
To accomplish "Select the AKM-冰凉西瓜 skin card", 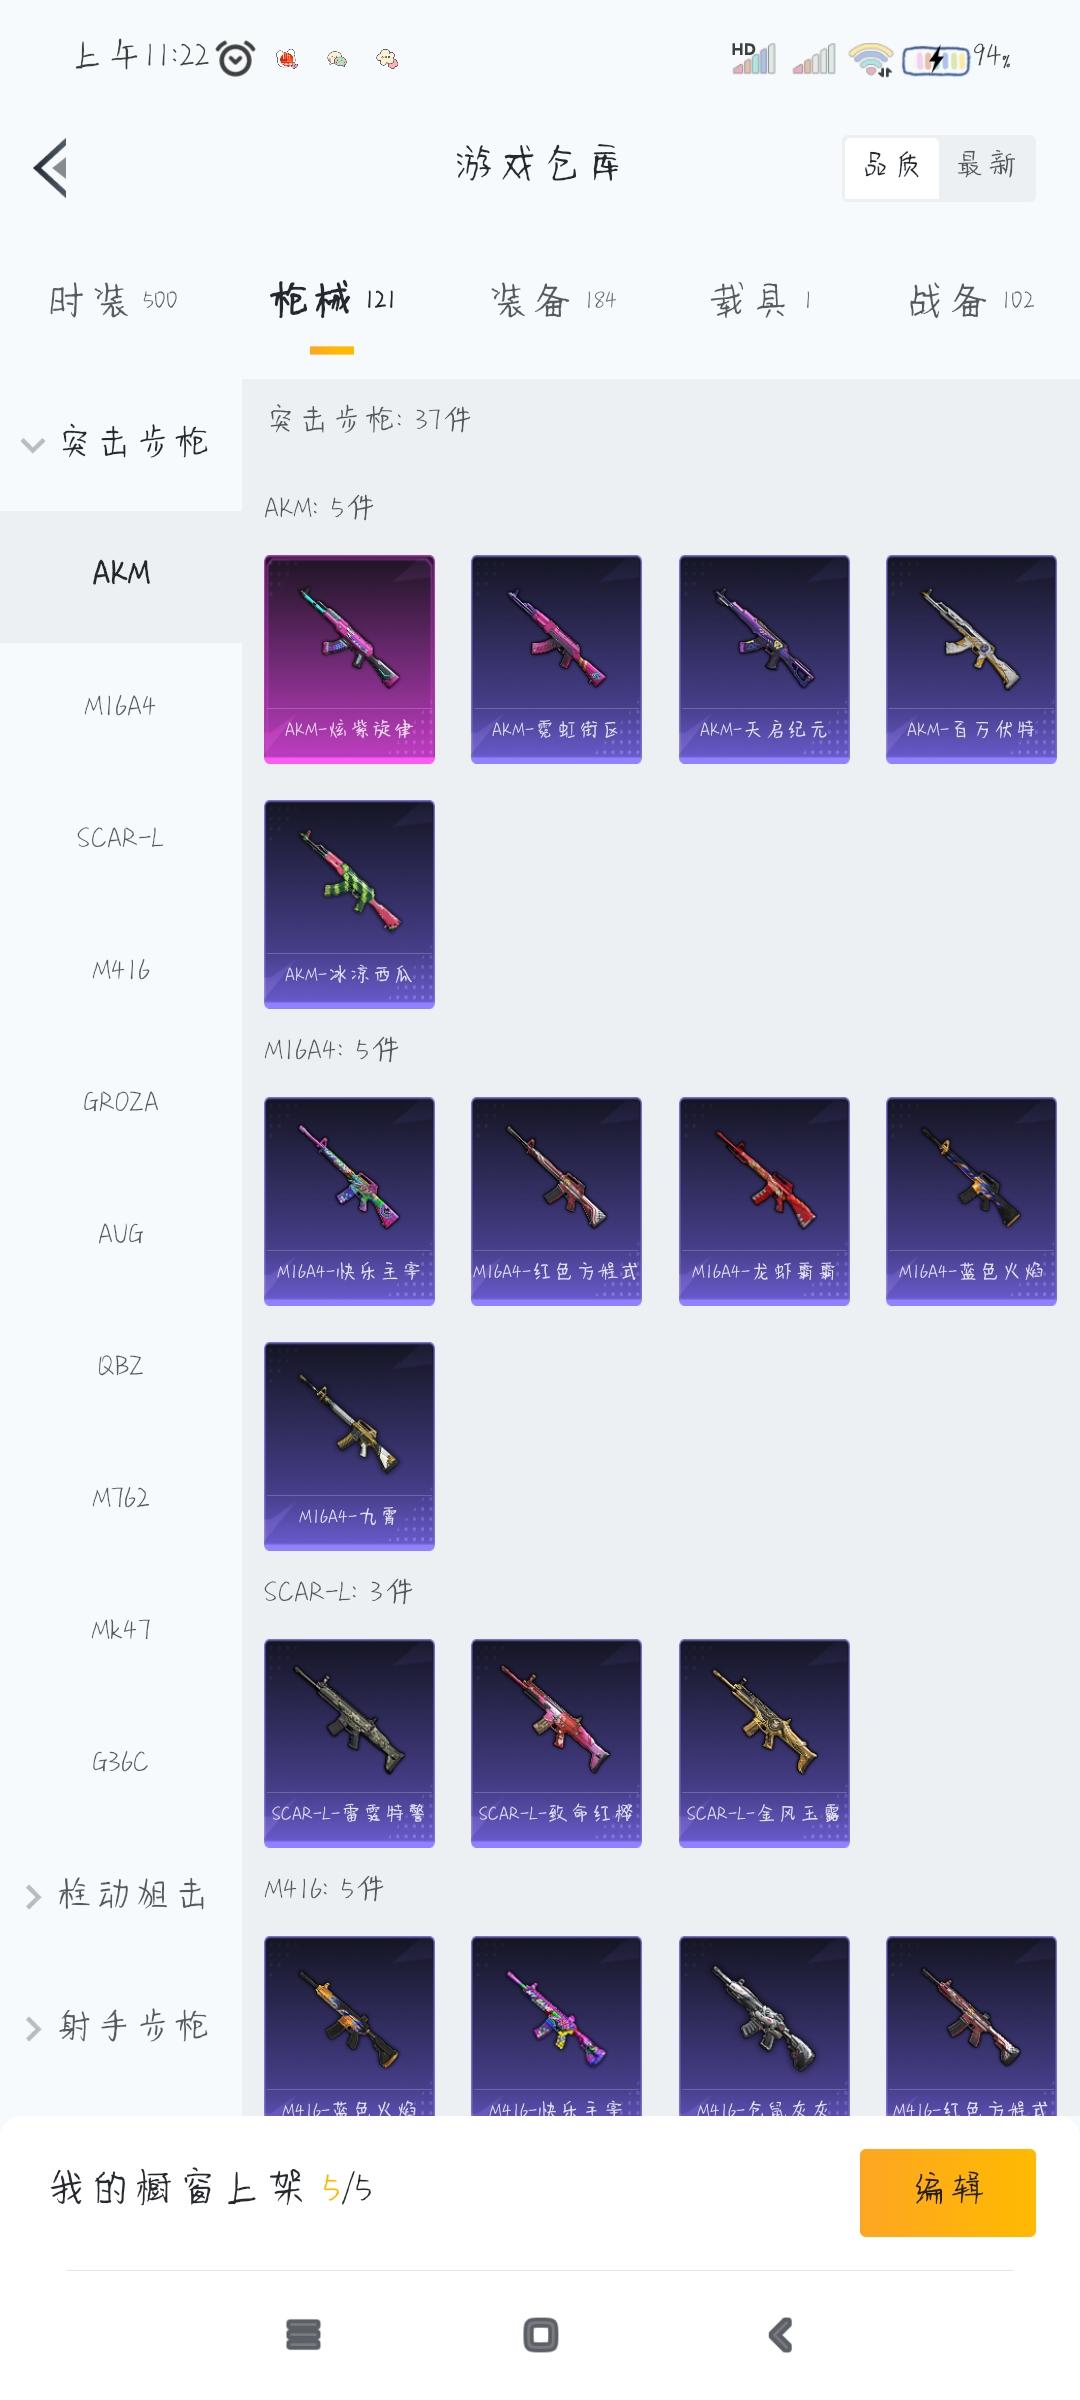I will [349, 904].
